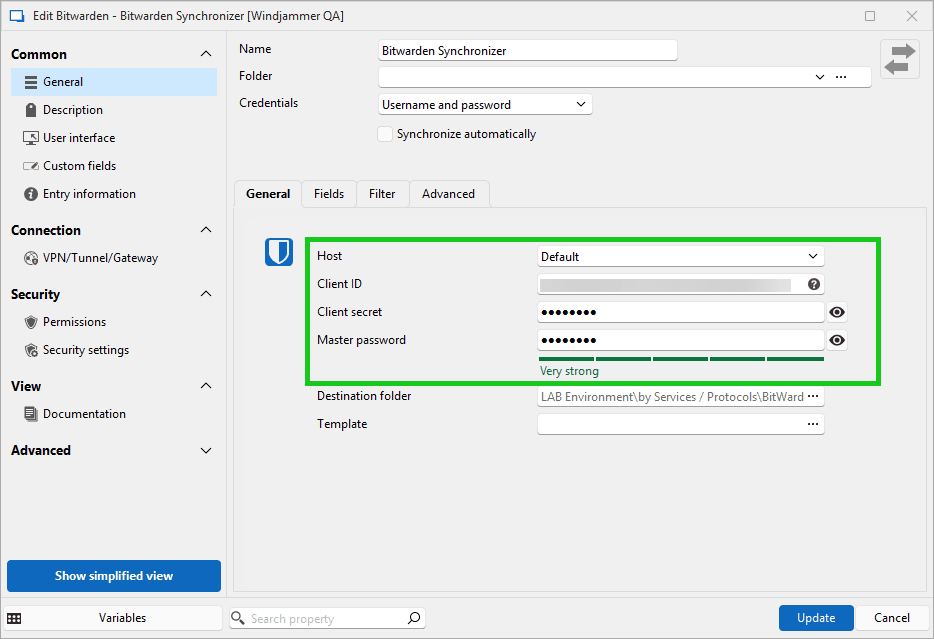Screen dimensions: 934x639
Task: Expand the Advanced section in sidebar
Action: pyautogui.click(x=206, y=451)
